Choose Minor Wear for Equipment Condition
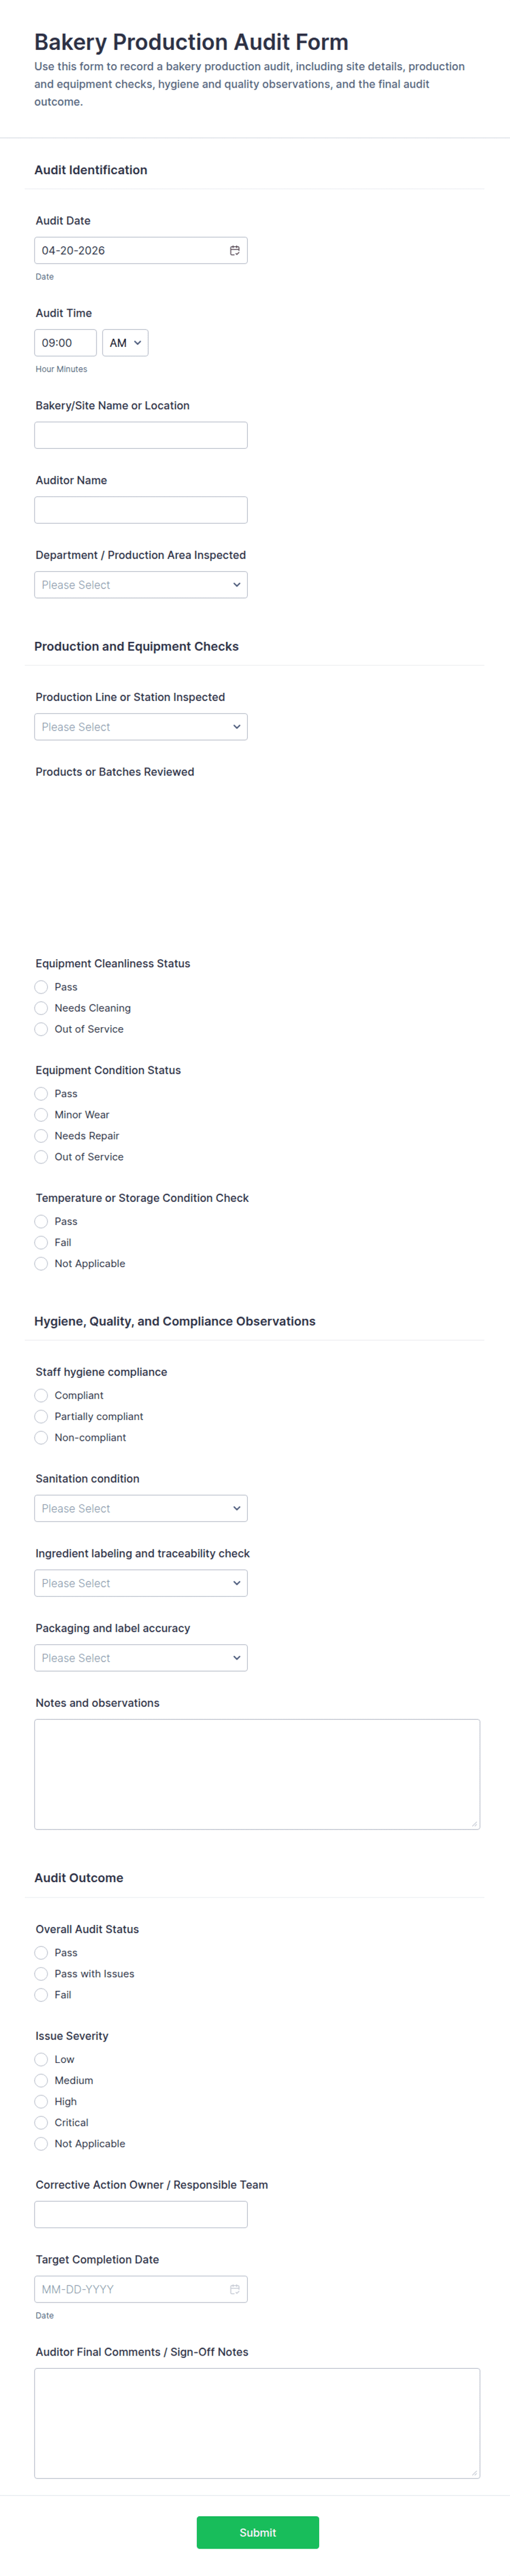The width and height of the screenshot is (510, 2576). tap(41, 1115)
